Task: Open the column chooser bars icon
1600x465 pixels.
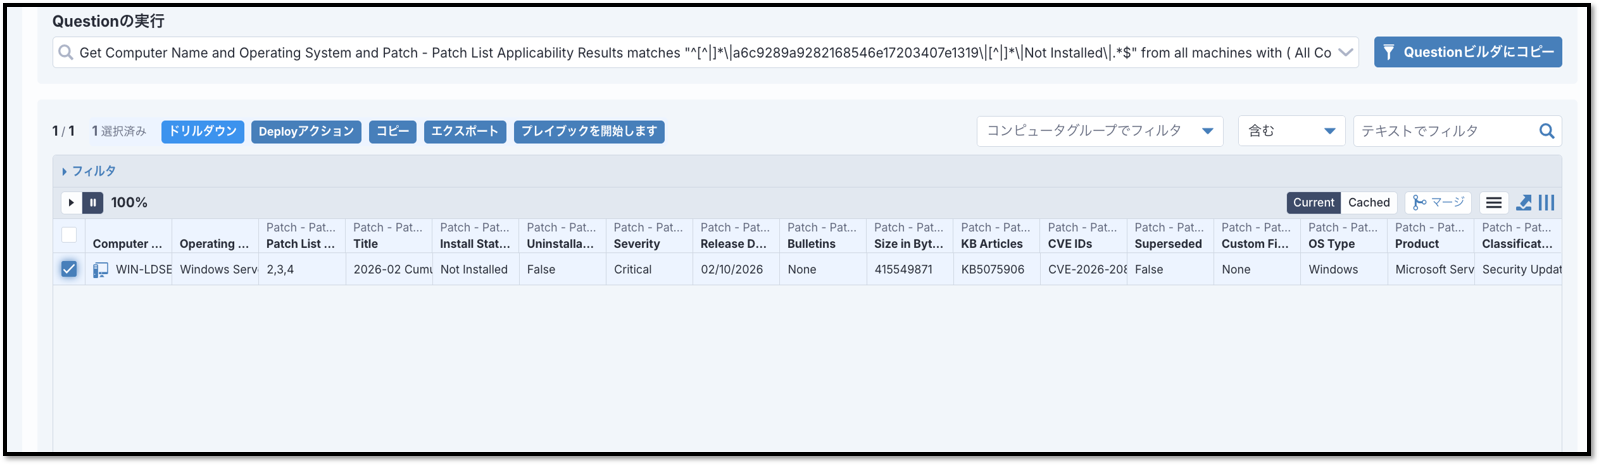Action: [x=1546, y=203]
